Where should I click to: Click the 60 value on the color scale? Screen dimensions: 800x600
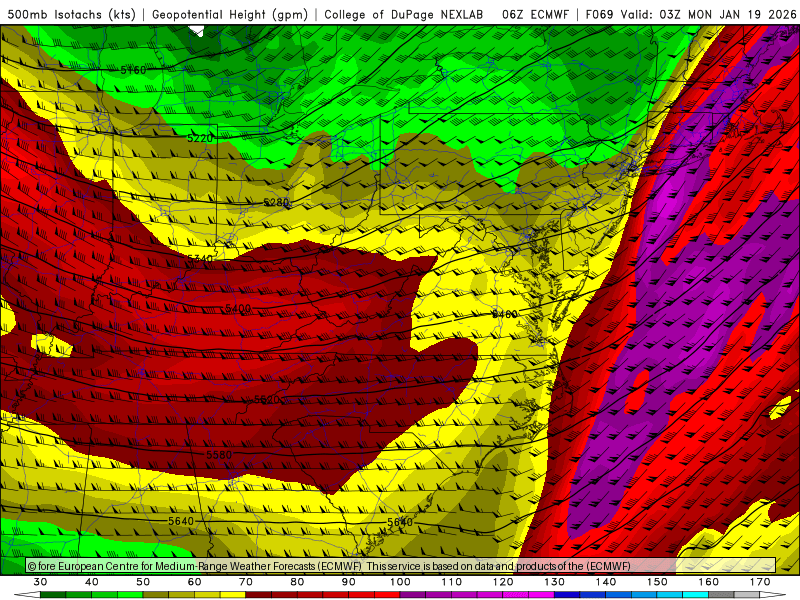(194, 582)
